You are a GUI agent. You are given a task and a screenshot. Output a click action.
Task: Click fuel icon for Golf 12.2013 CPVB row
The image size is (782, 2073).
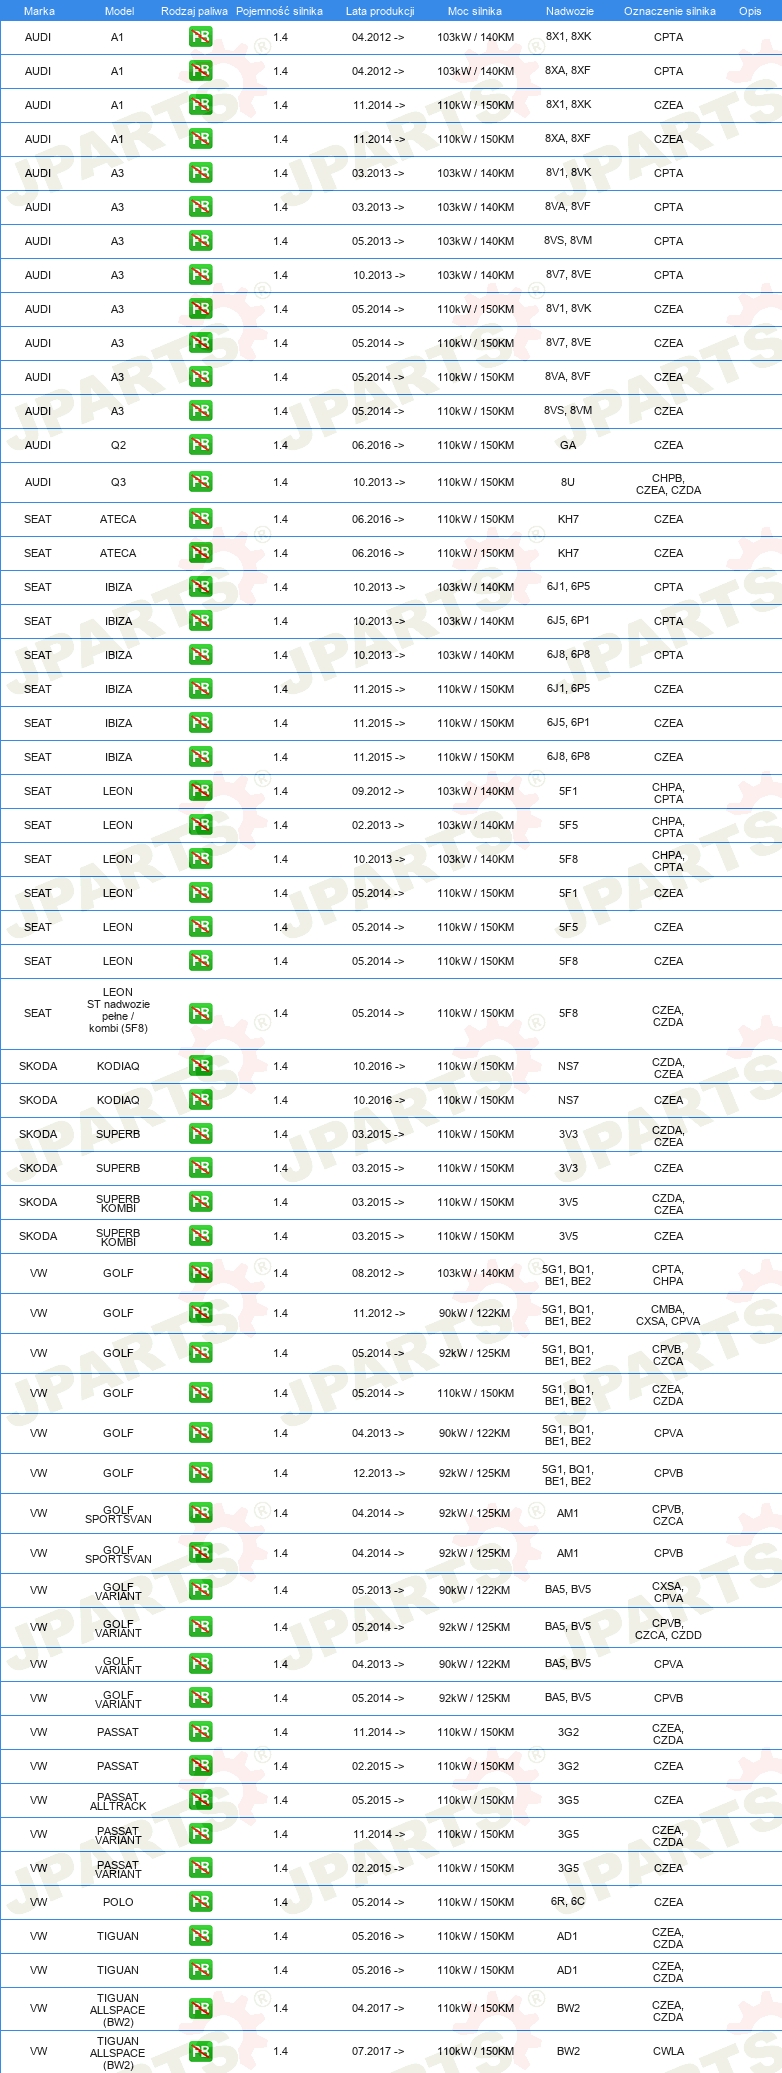200,1473
